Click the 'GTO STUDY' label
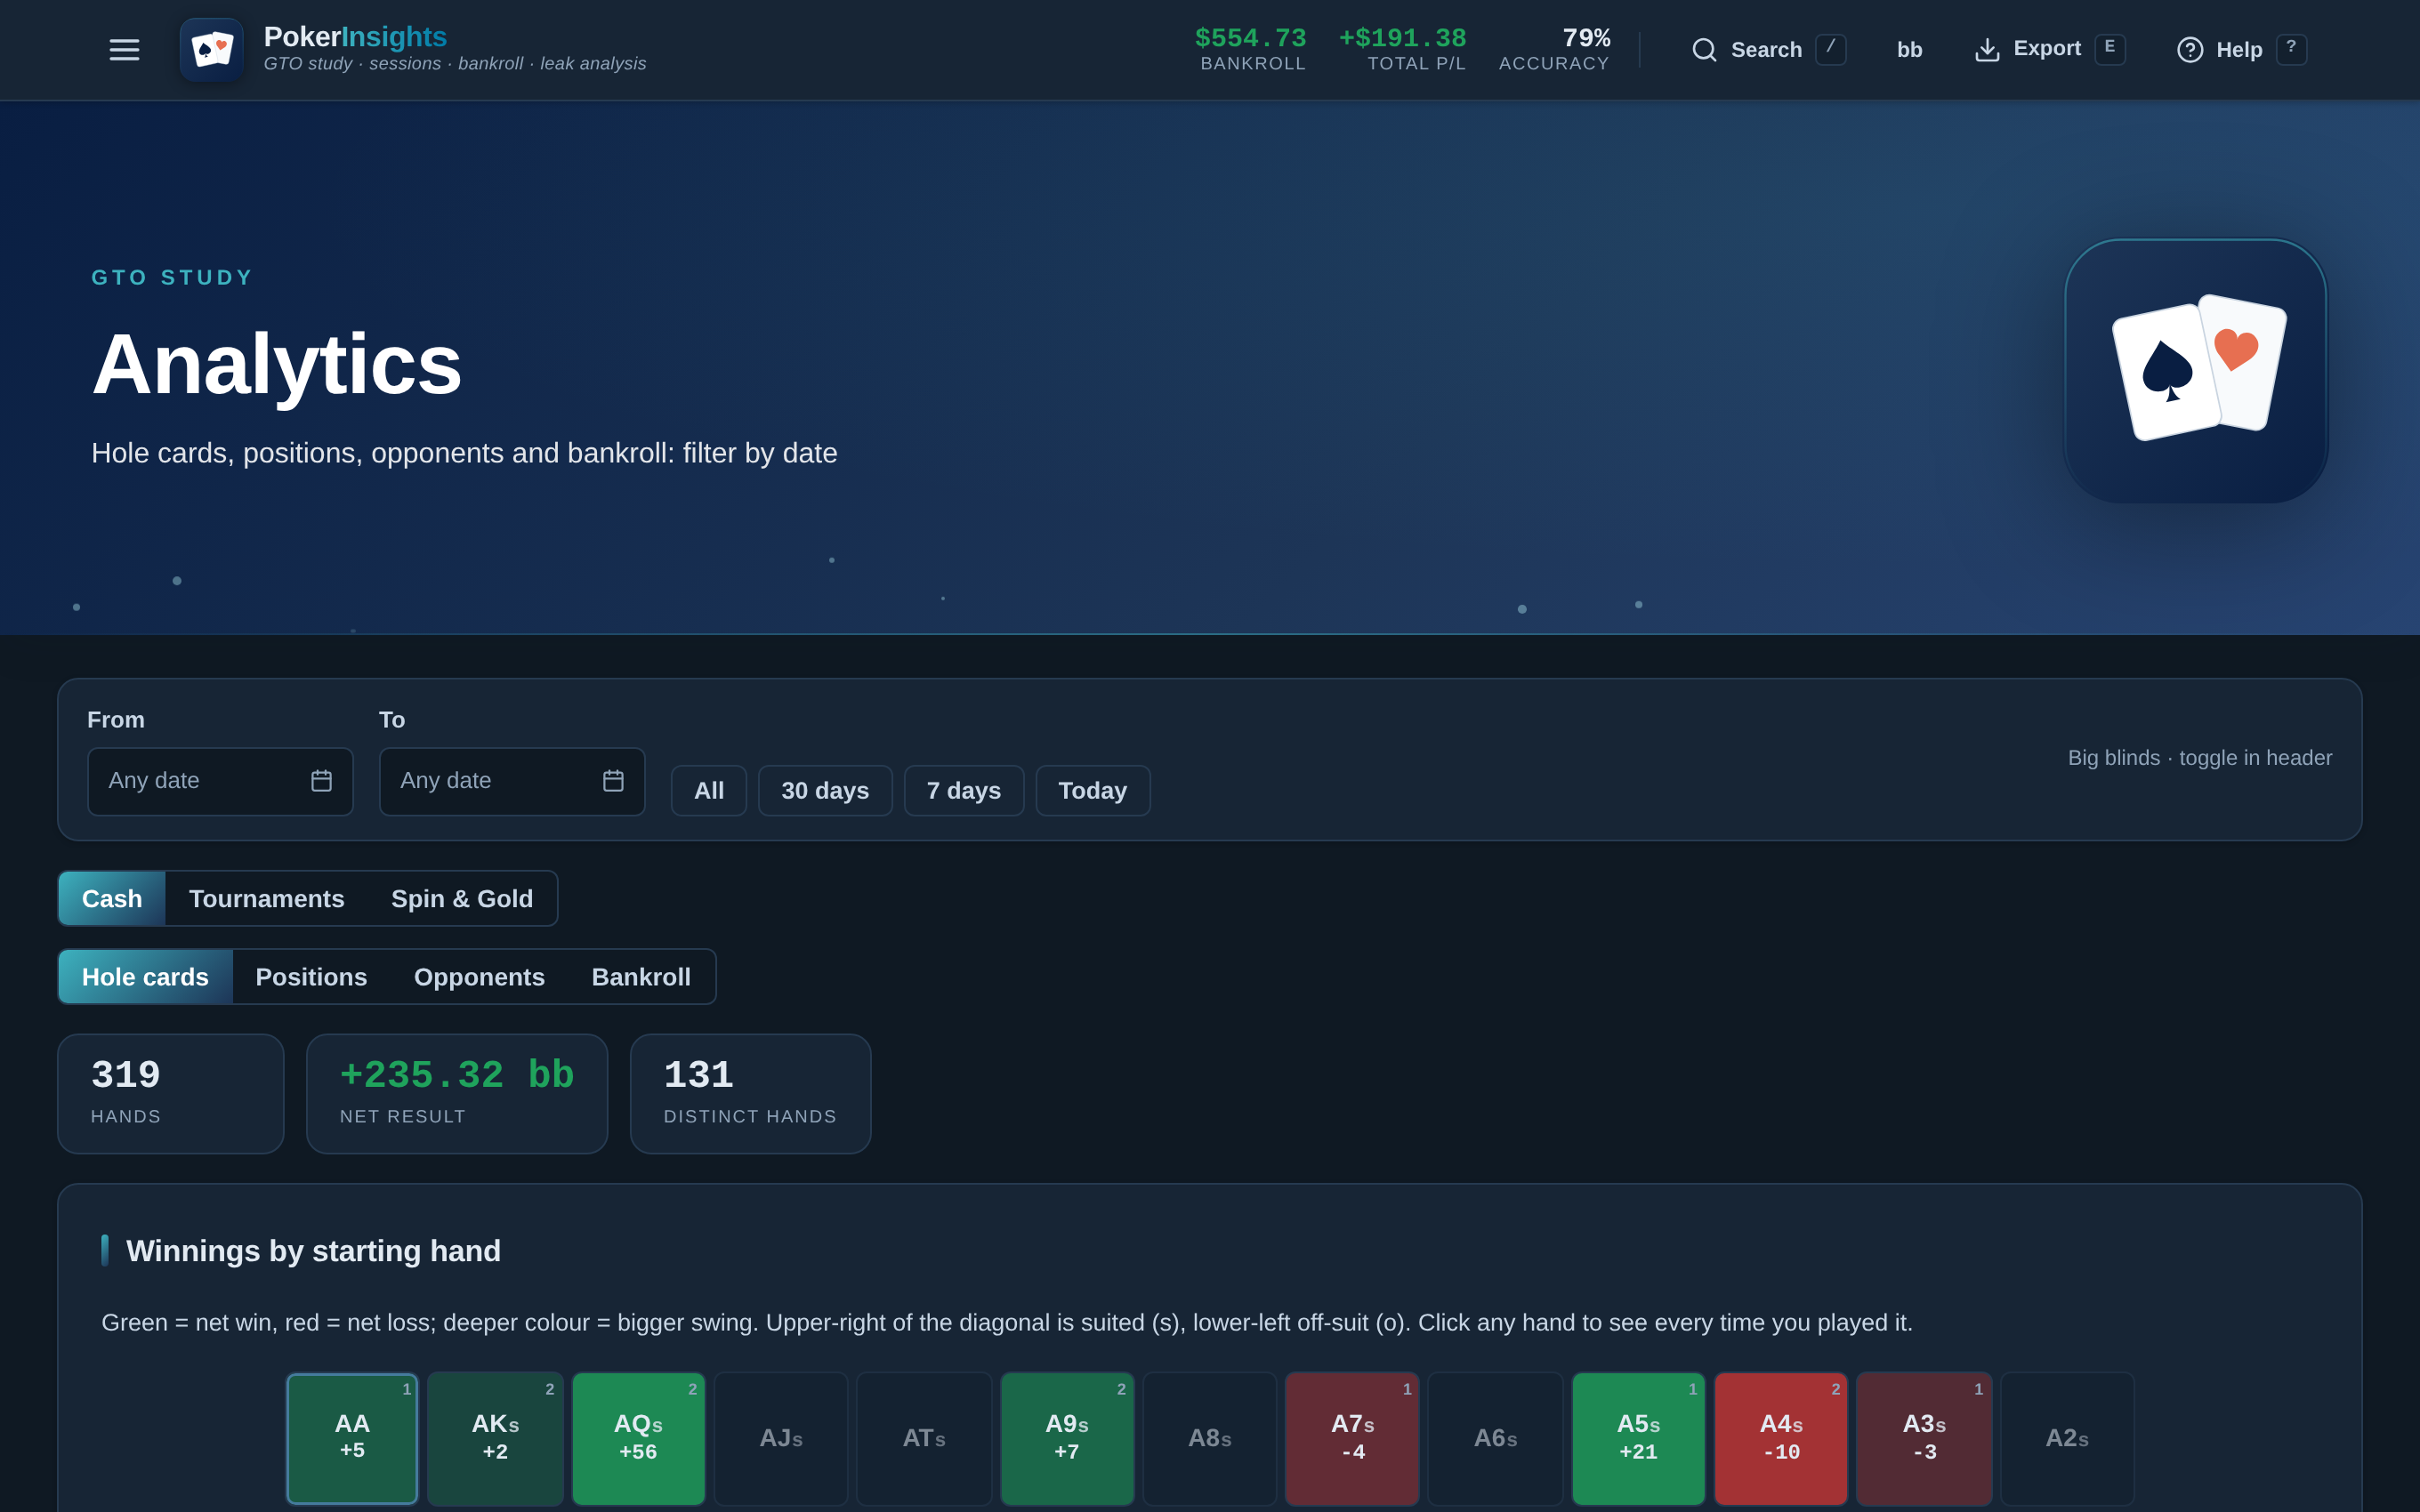Viewport: 2420px width, 1512px height. click(172, 278)
